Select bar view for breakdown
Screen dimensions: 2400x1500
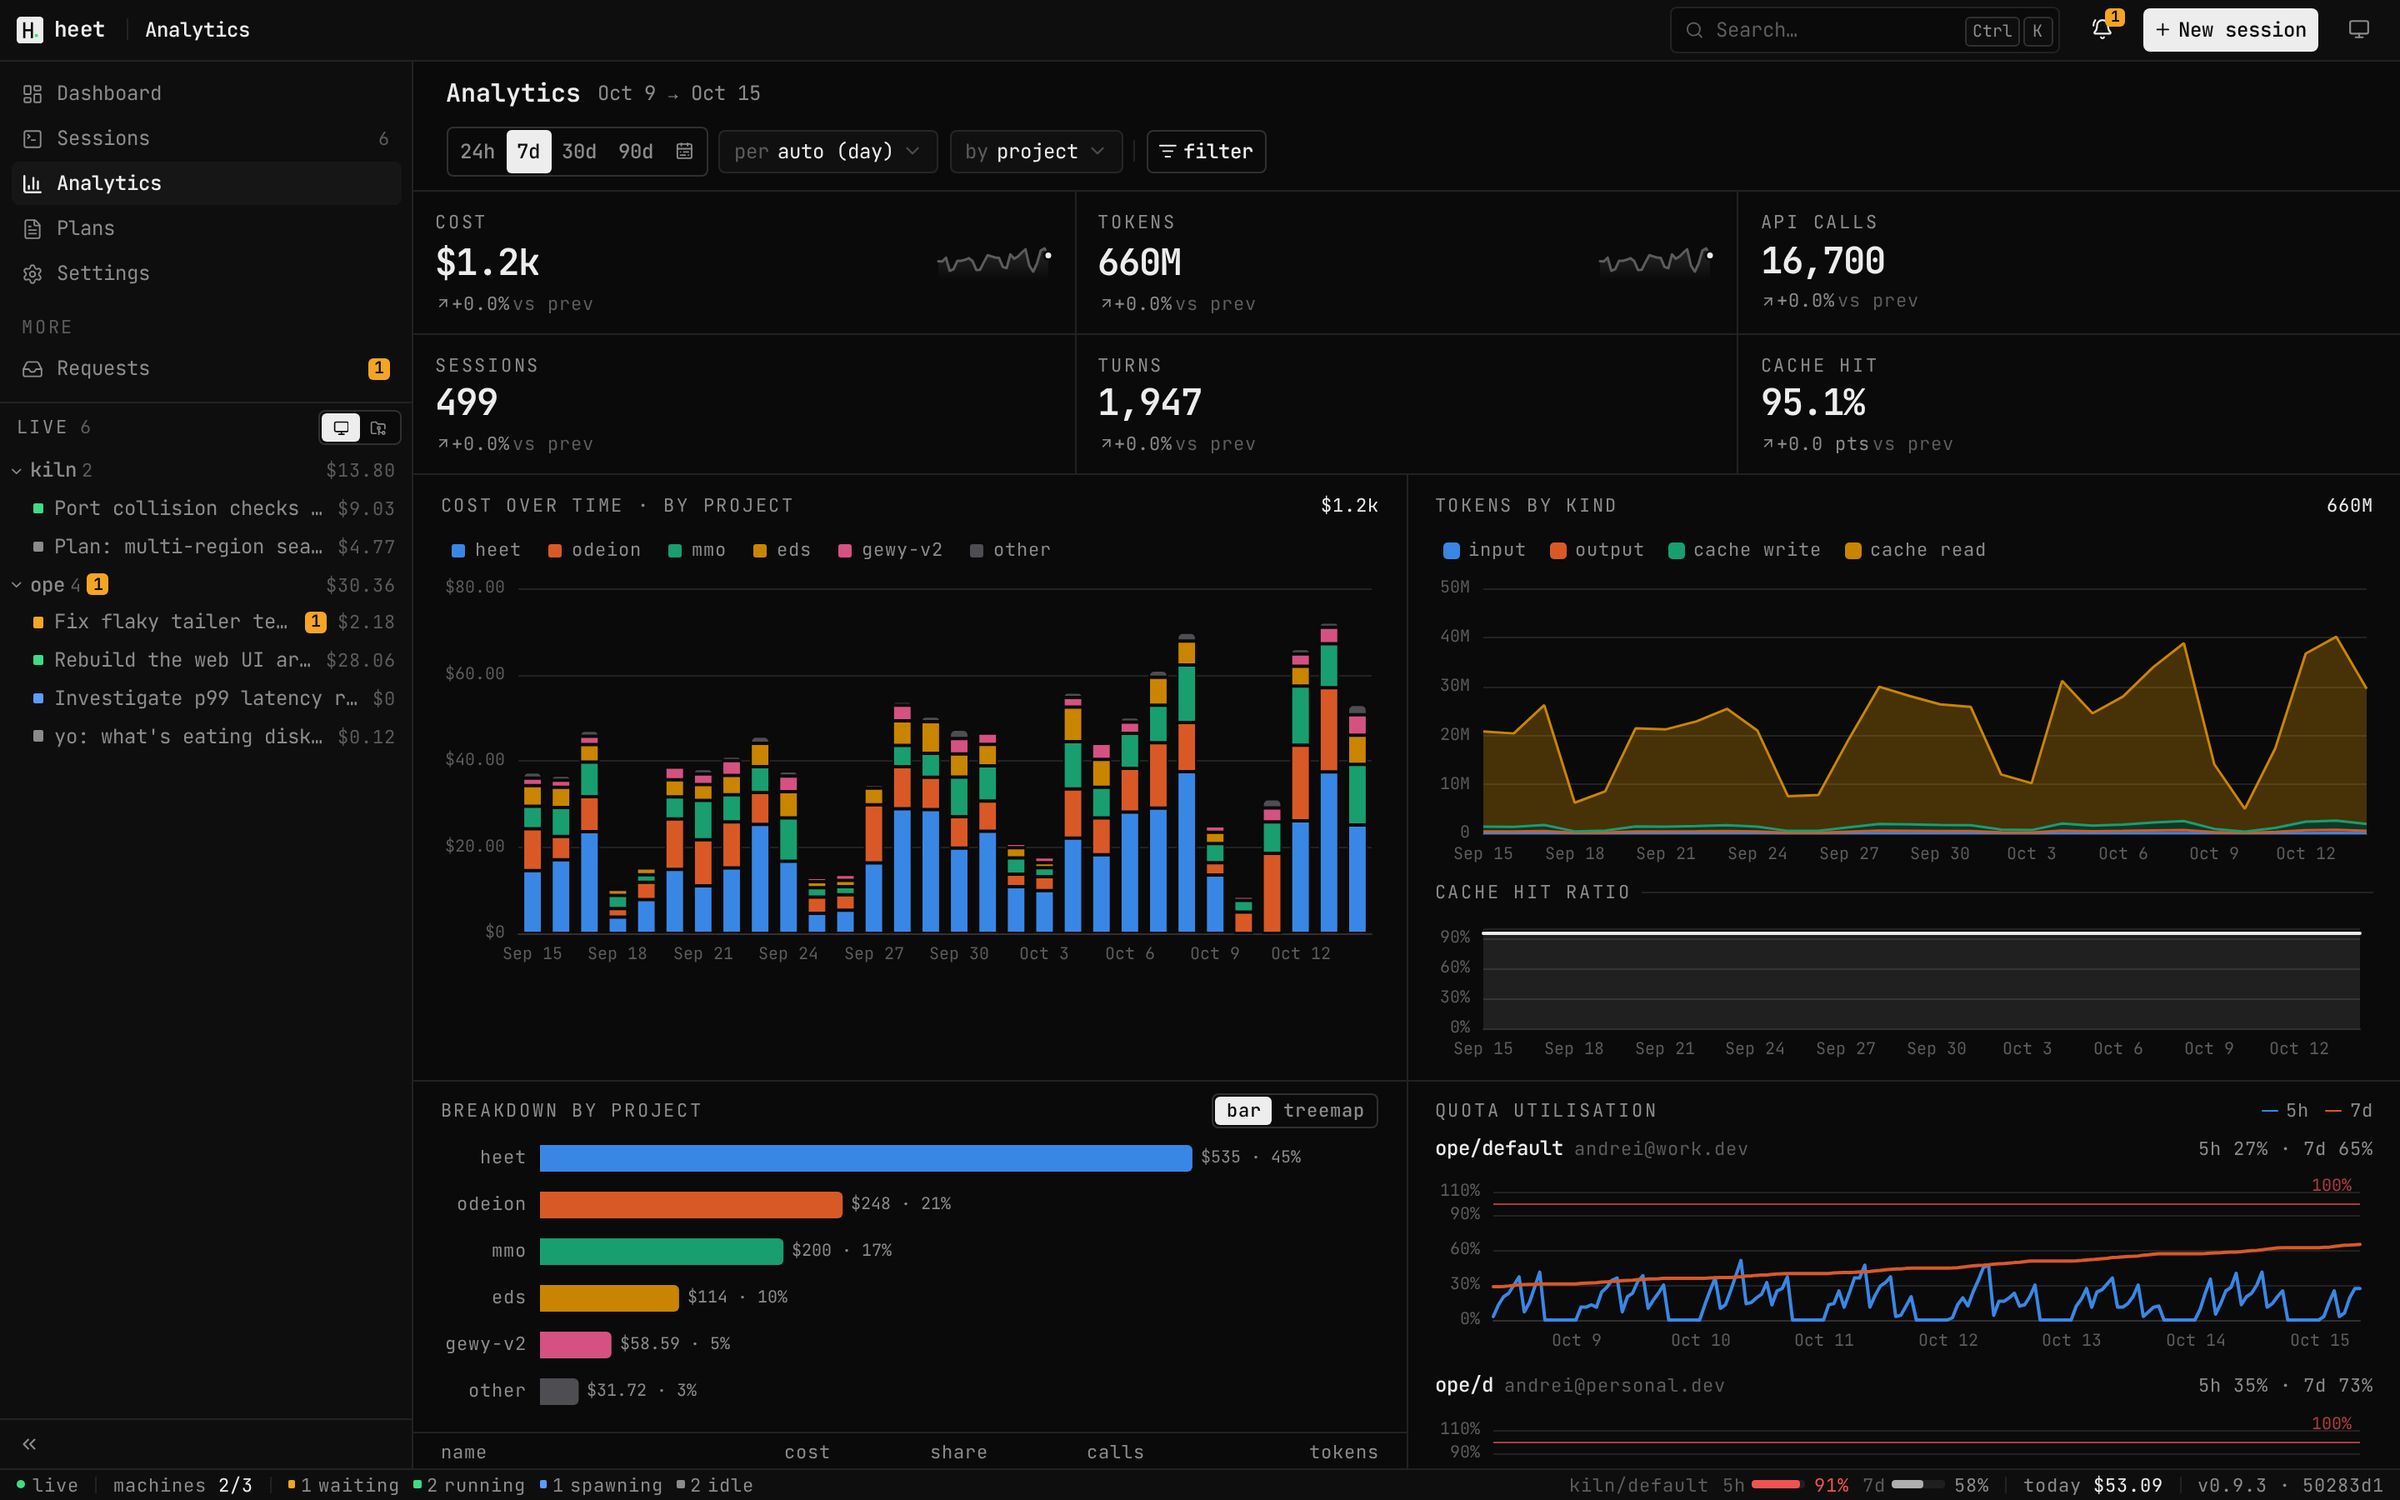pos(1243,1111)
